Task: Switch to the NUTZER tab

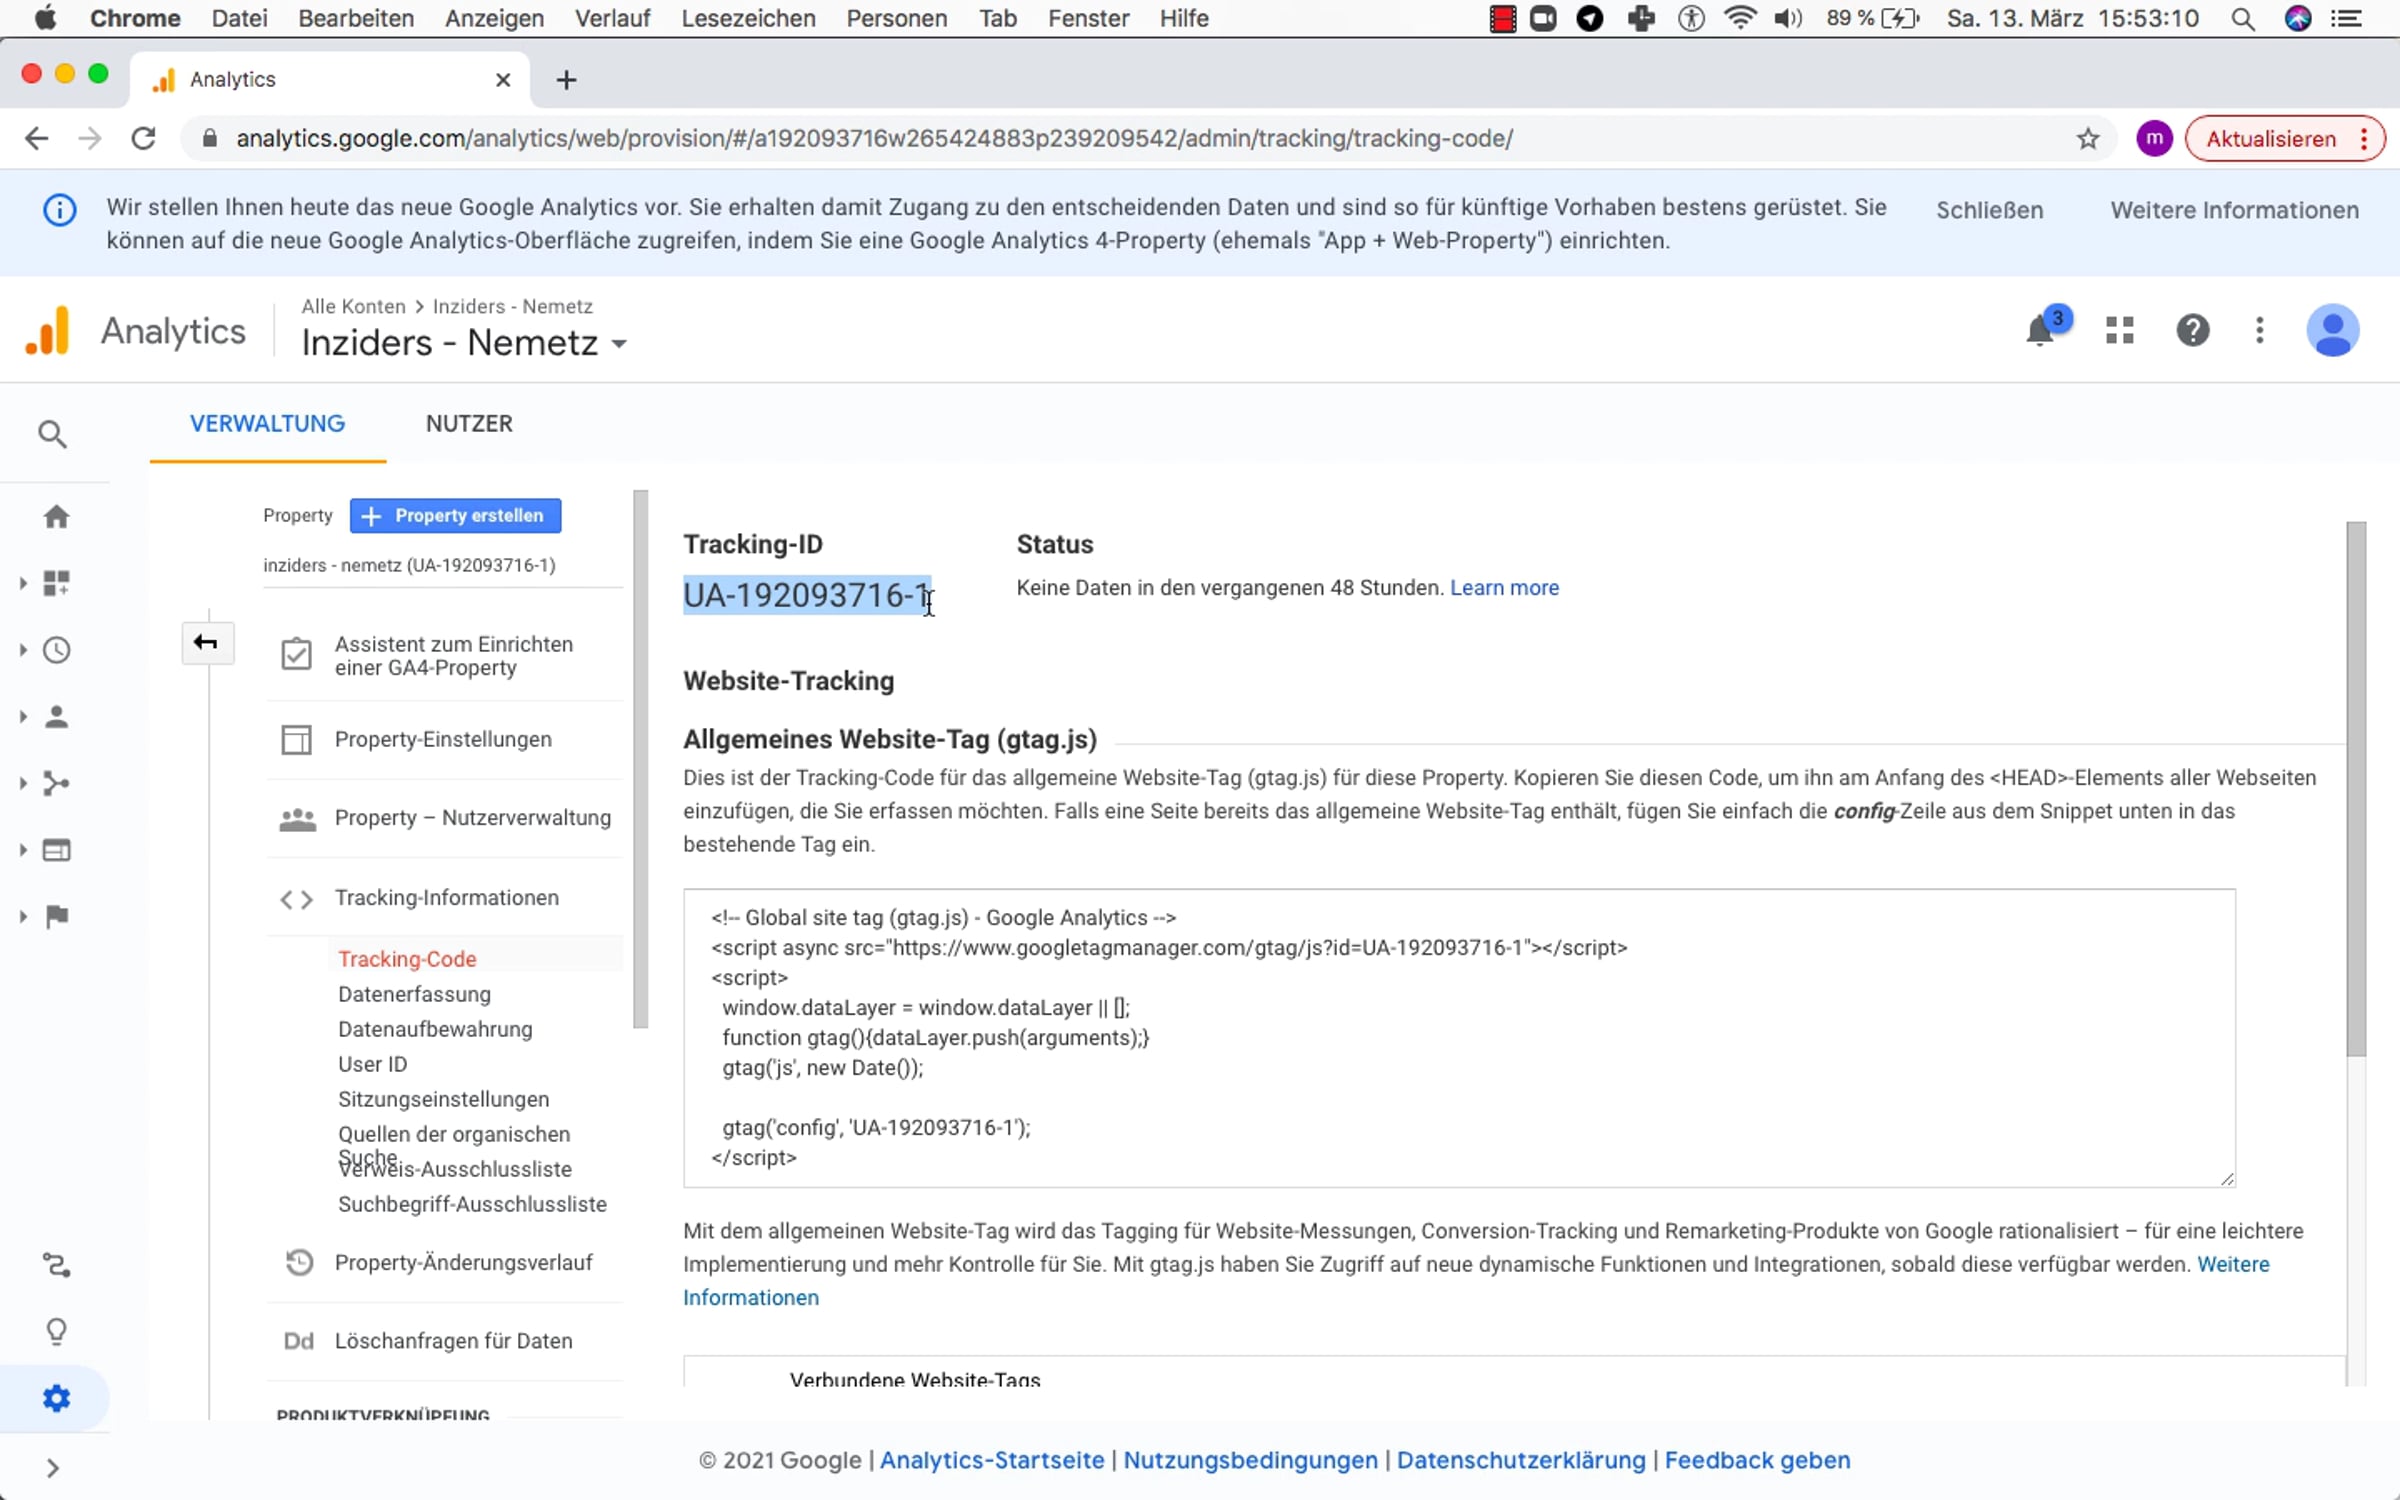Action: [469, 424]
